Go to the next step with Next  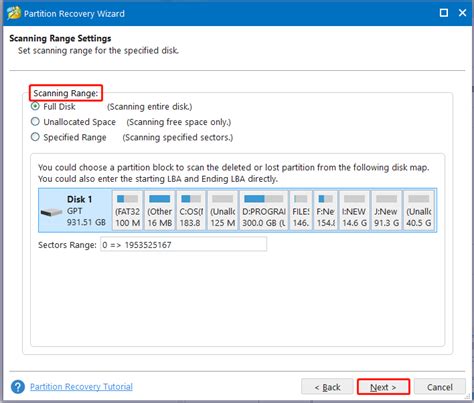click(383, 387)
